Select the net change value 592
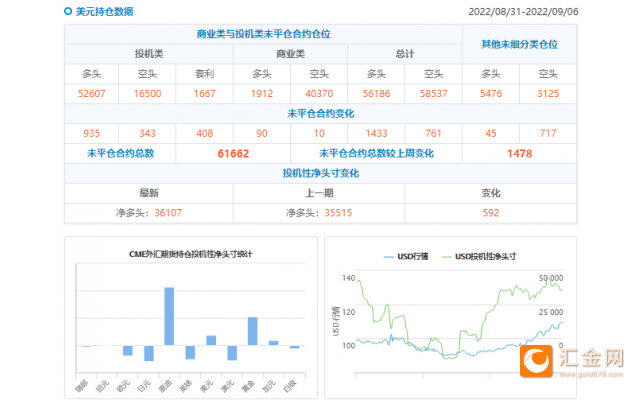The width and height of the screenshot is (640, 400). (491, 213)
